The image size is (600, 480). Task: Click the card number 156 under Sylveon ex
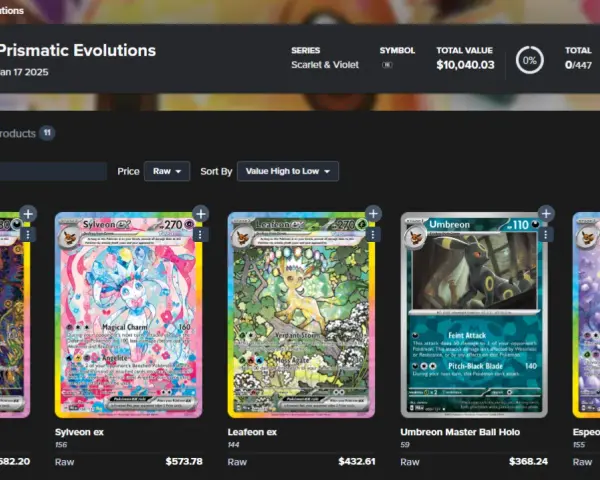(61, 445)
